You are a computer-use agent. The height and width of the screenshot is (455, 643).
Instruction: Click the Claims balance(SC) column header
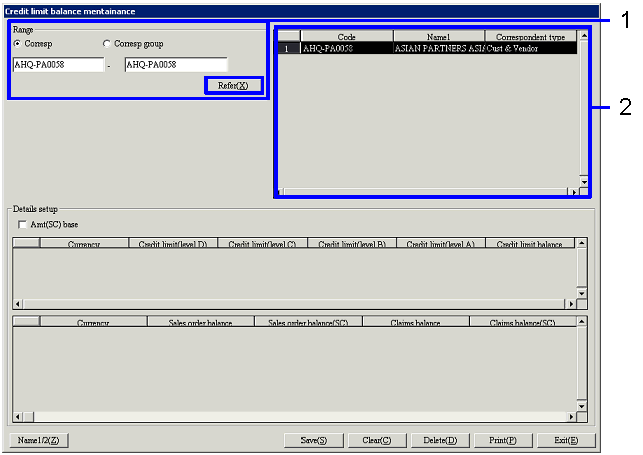522,322
